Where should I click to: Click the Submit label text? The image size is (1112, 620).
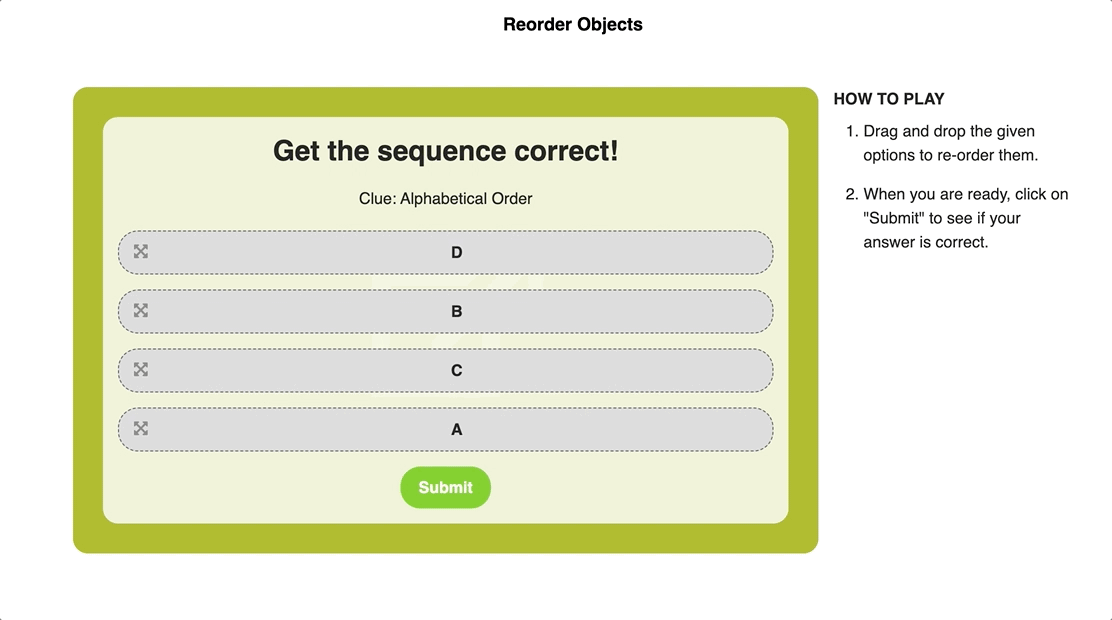[445, 487]
